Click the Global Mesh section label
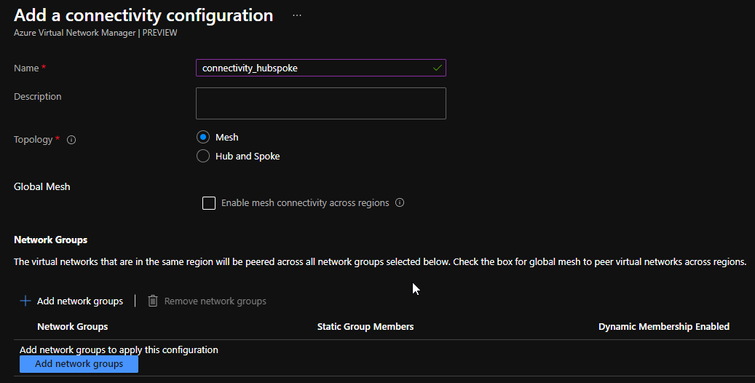The width and height of the screenshot is (755, 383). (42, 187)
